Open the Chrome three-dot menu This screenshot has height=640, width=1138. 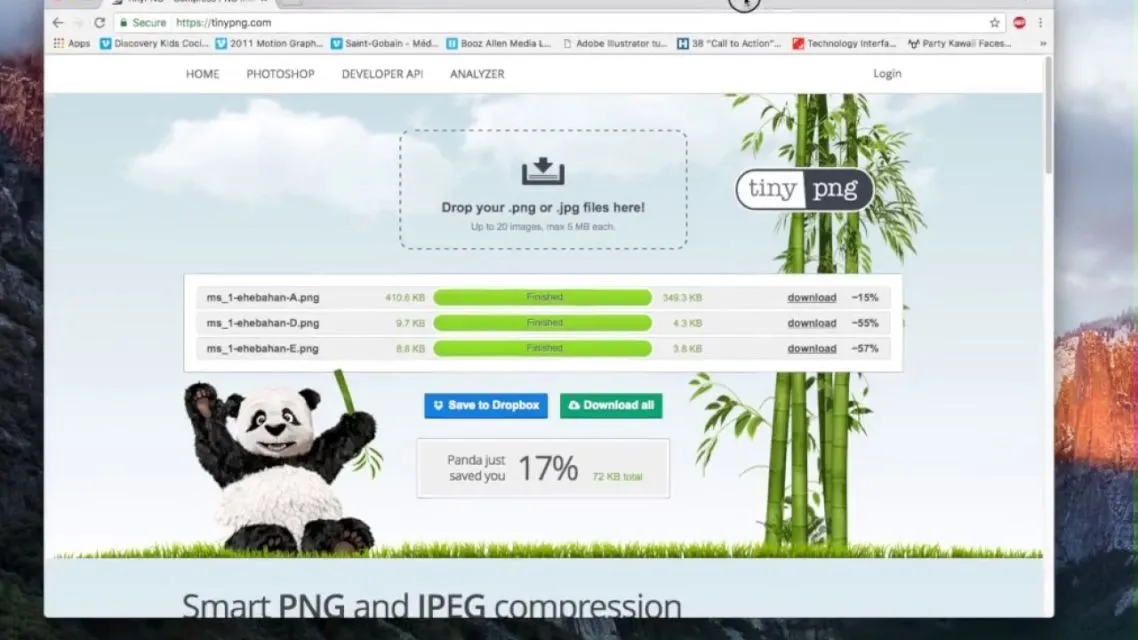click(1040, 22)
